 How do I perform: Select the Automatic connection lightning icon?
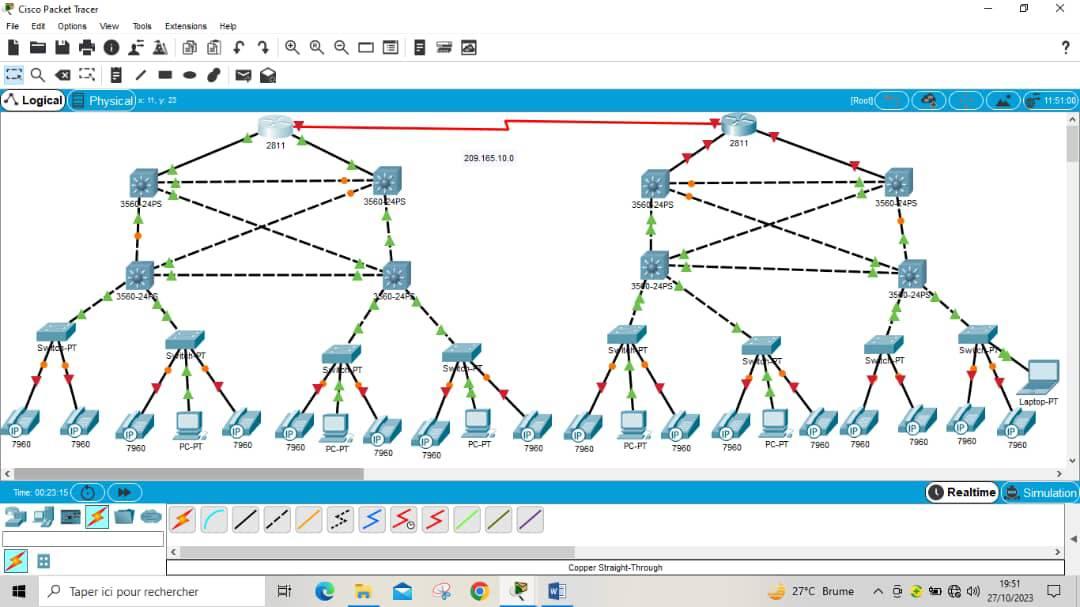tap(183, 519)
